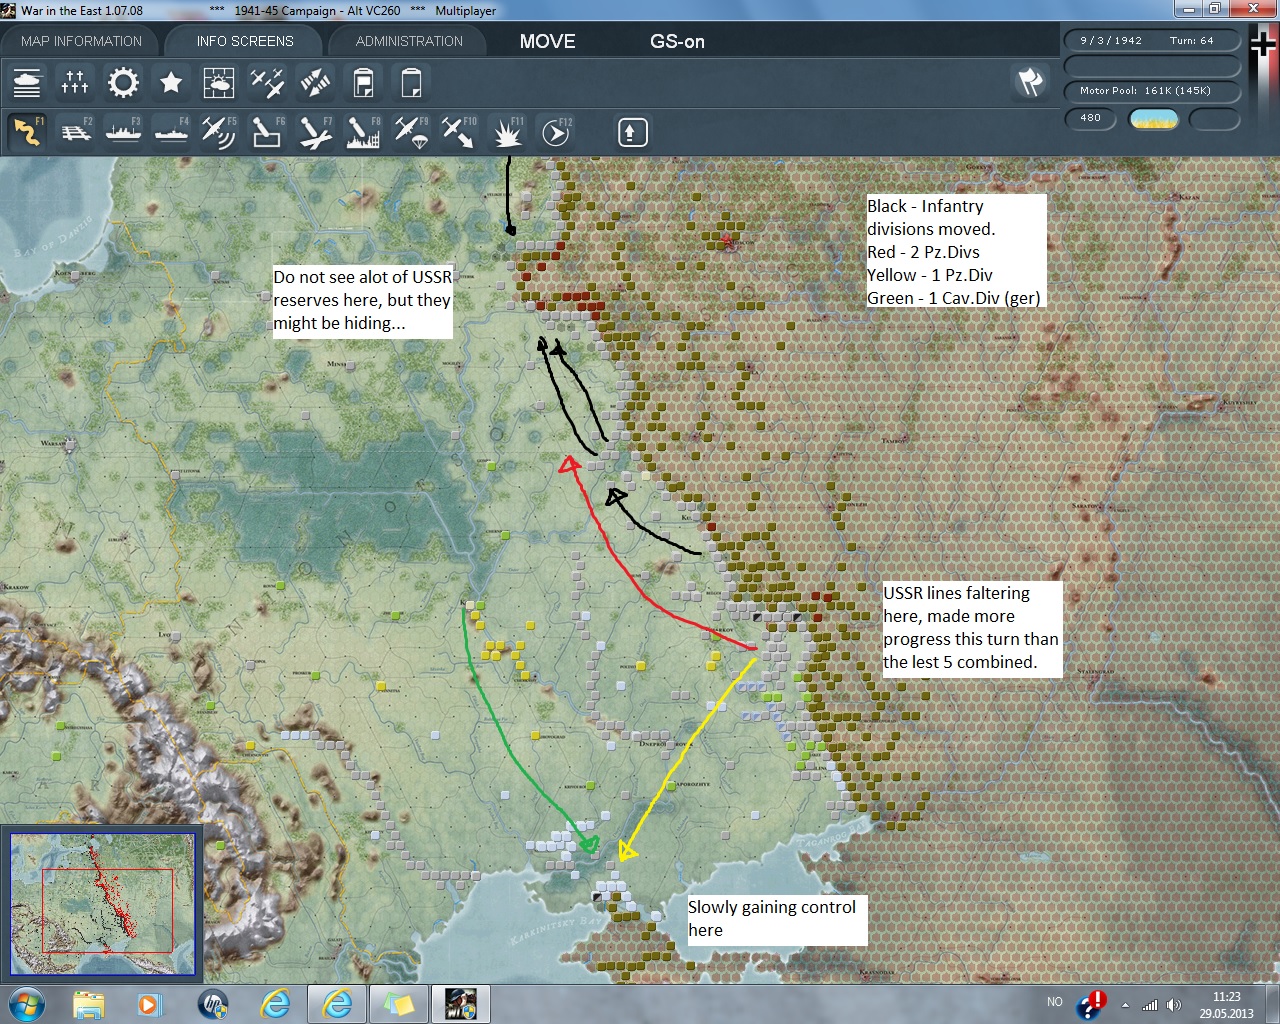Select Air Transfer F10 icon

tap(459, 132)
